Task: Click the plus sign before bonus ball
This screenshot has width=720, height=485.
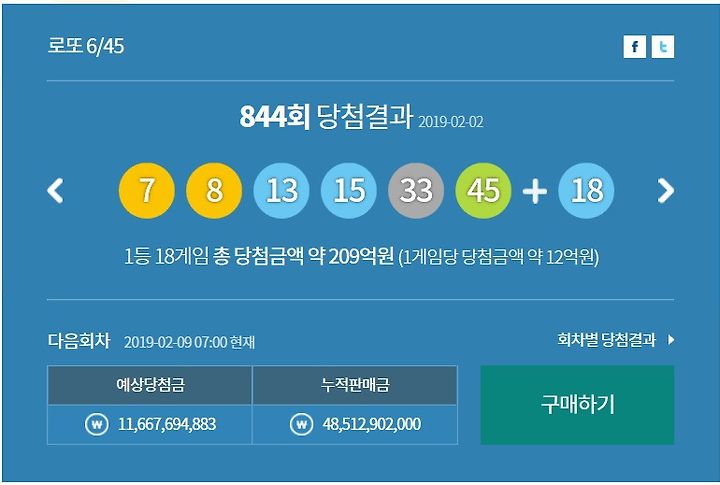Action: tap(535, 191)
